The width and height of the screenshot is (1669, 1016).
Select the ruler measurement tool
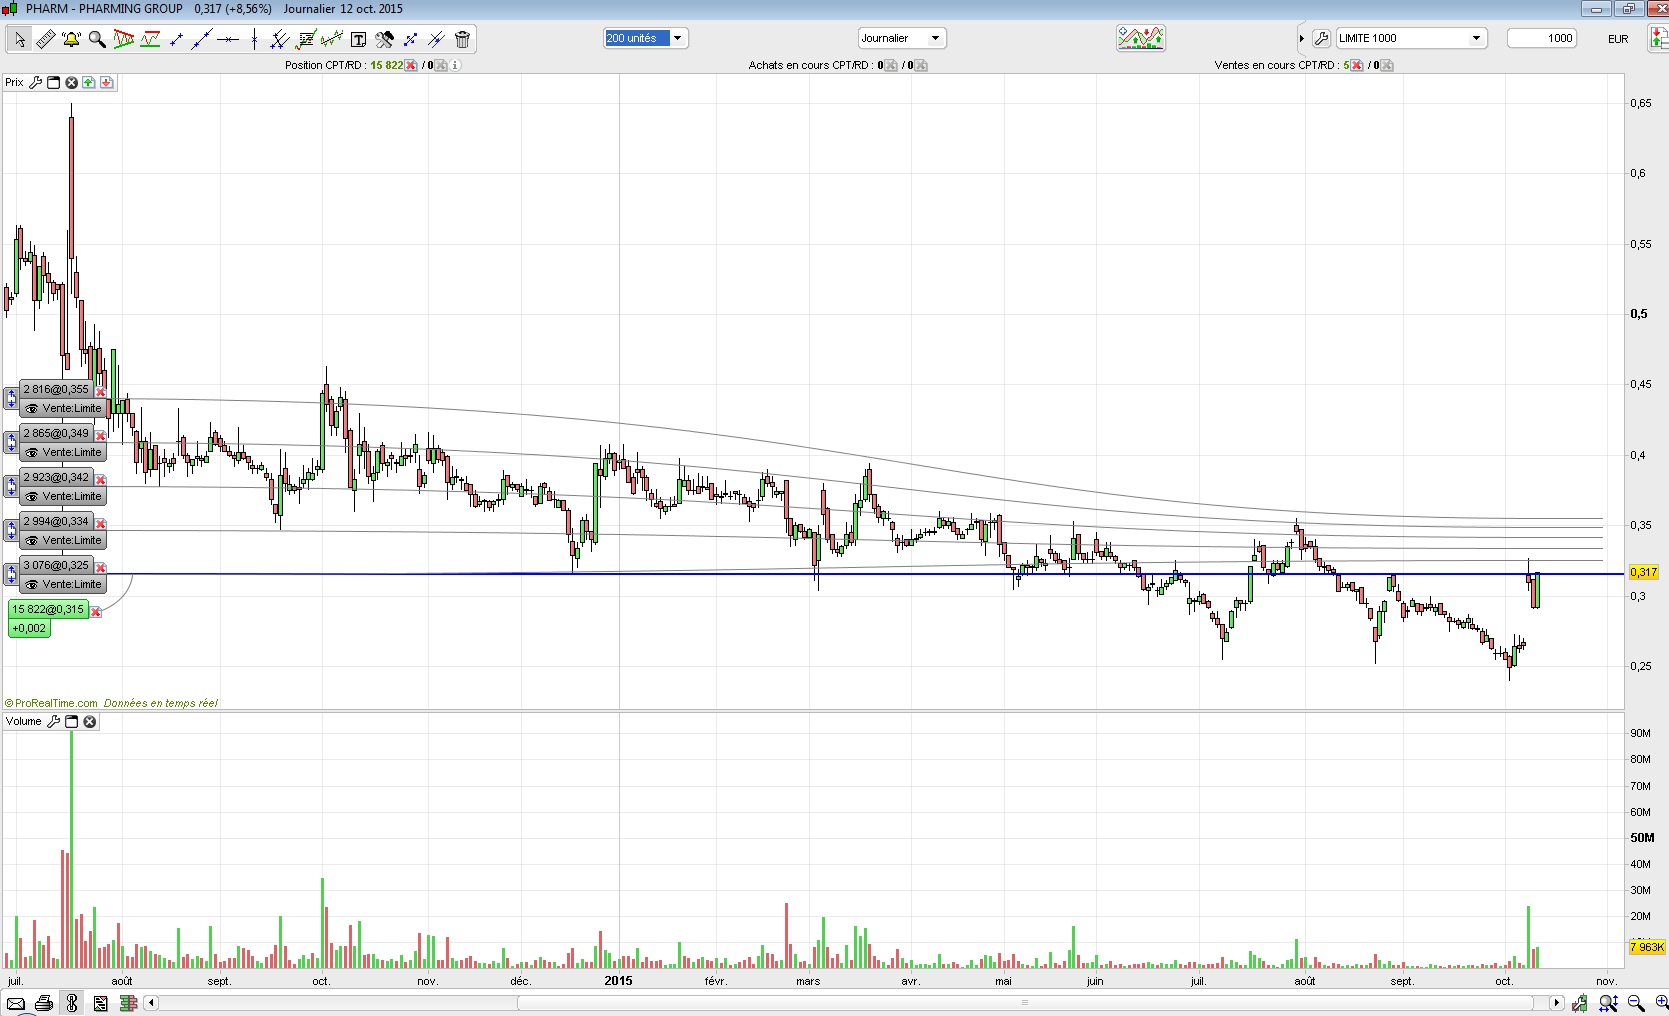coord(45,39)
